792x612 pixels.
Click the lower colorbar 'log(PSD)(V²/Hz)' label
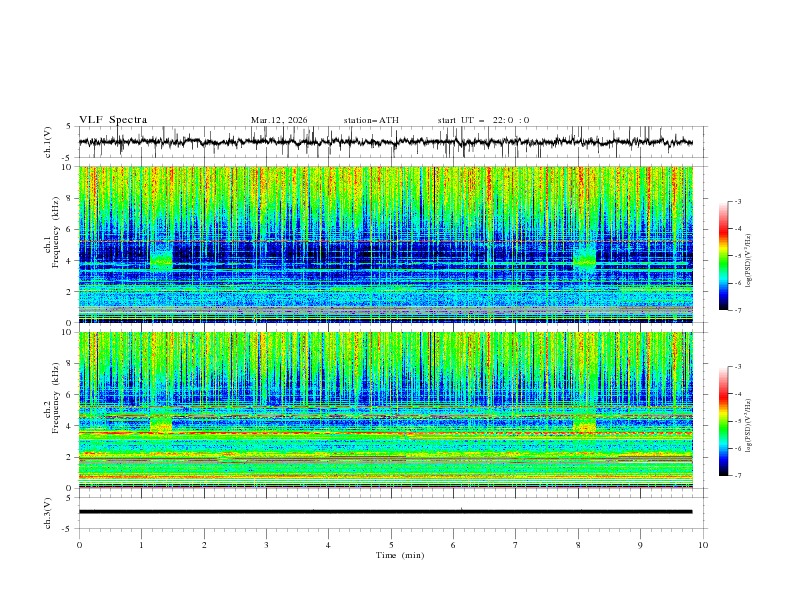pos(748,426)
